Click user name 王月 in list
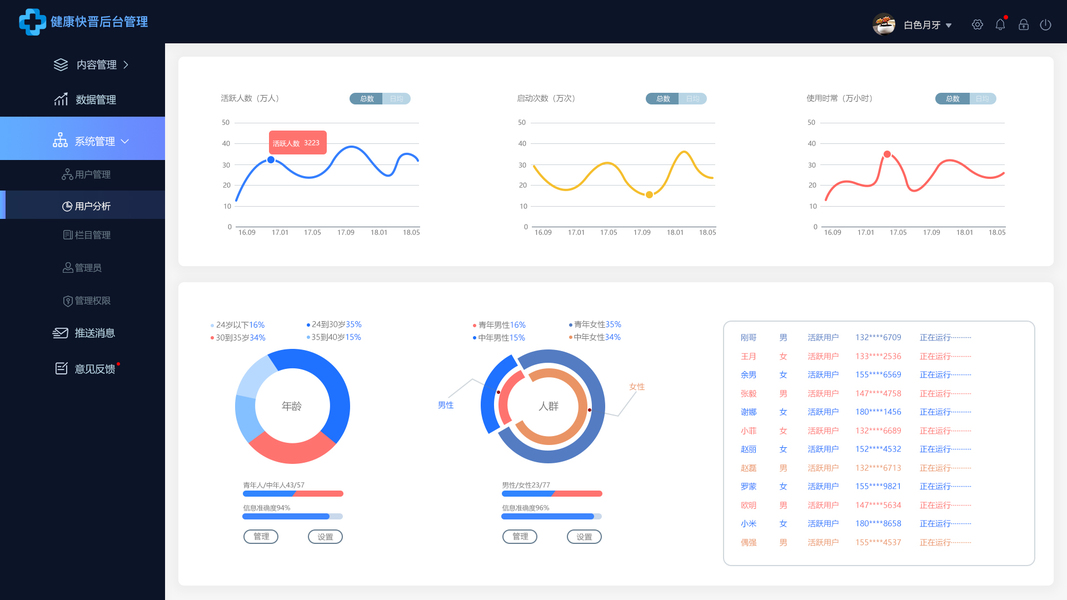The height and width of the screenshot is (600, 1067). tap(749, 356)
